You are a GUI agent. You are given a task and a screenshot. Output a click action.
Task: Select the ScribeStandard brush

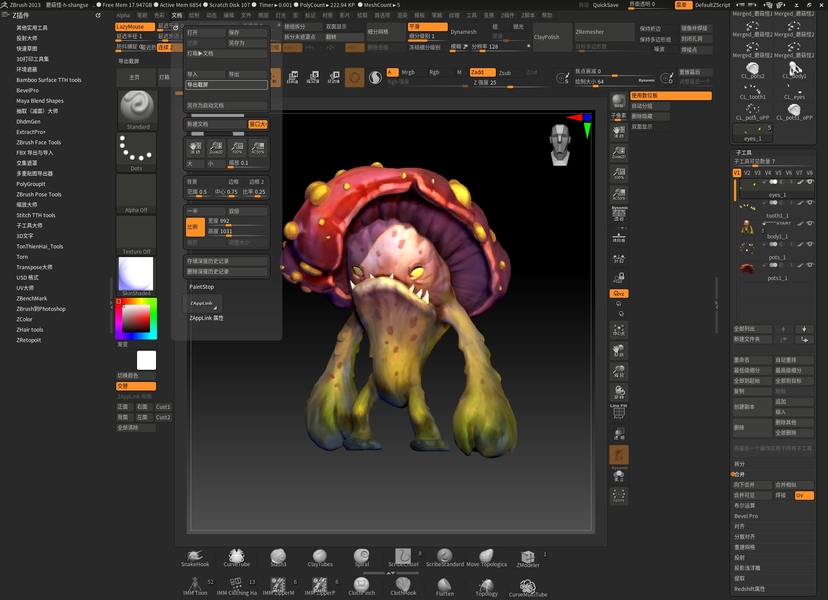445,558
